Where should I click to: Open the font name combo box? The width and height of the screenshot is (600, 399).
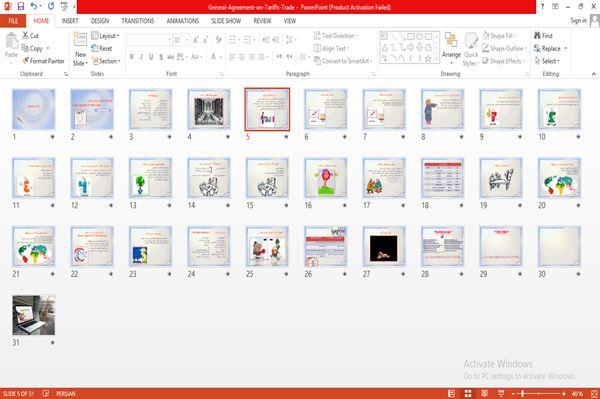click(149, 40)
